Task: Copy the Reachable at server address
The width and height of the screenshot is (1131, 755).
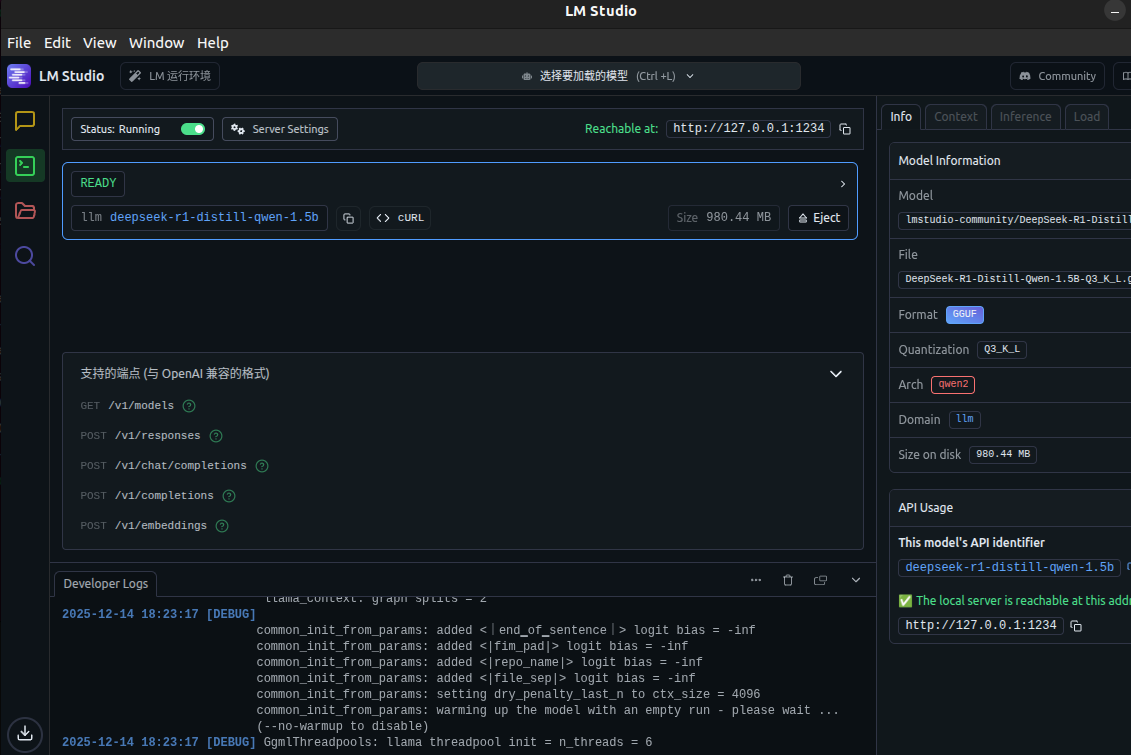Action: (x=845, y=129)
